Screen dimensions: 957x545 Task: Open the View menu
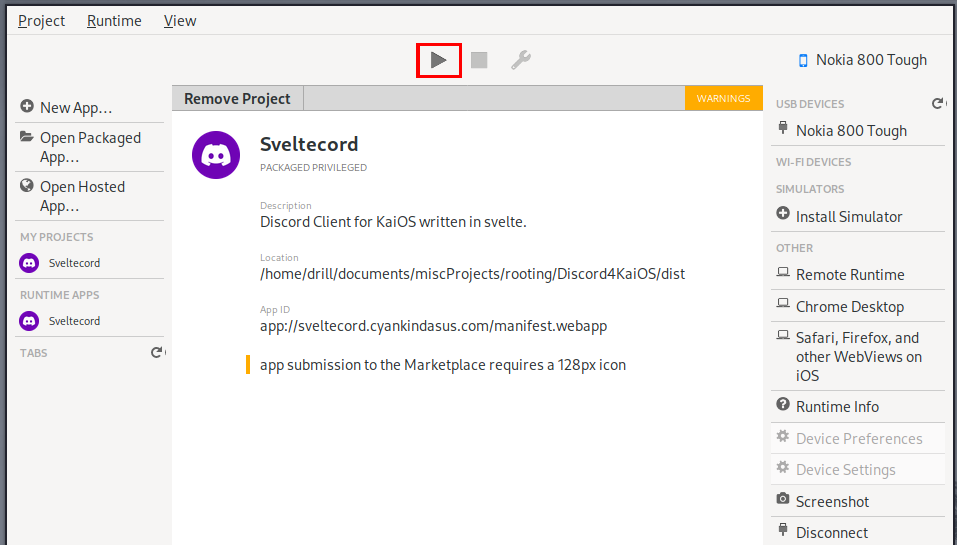pos(180,21)
